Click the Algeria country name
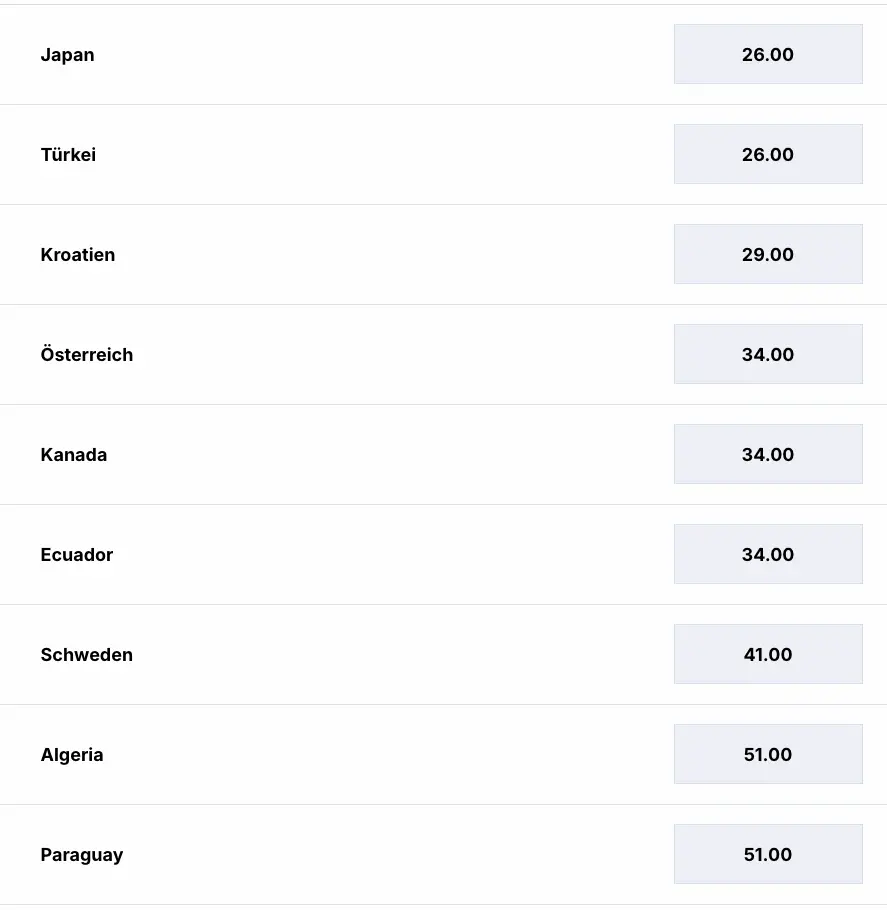Viewport: 887px width, 910px height. [72, 755]
